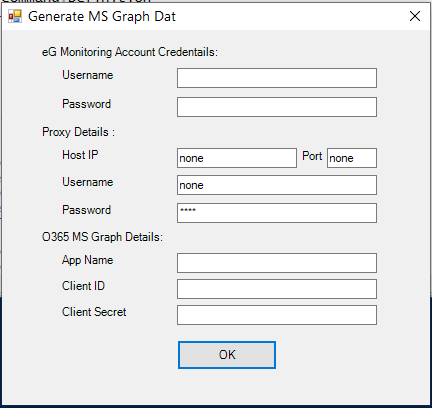
Task: Click the 'Generate MS Graph Dat' window title
Action: point(102,17)
